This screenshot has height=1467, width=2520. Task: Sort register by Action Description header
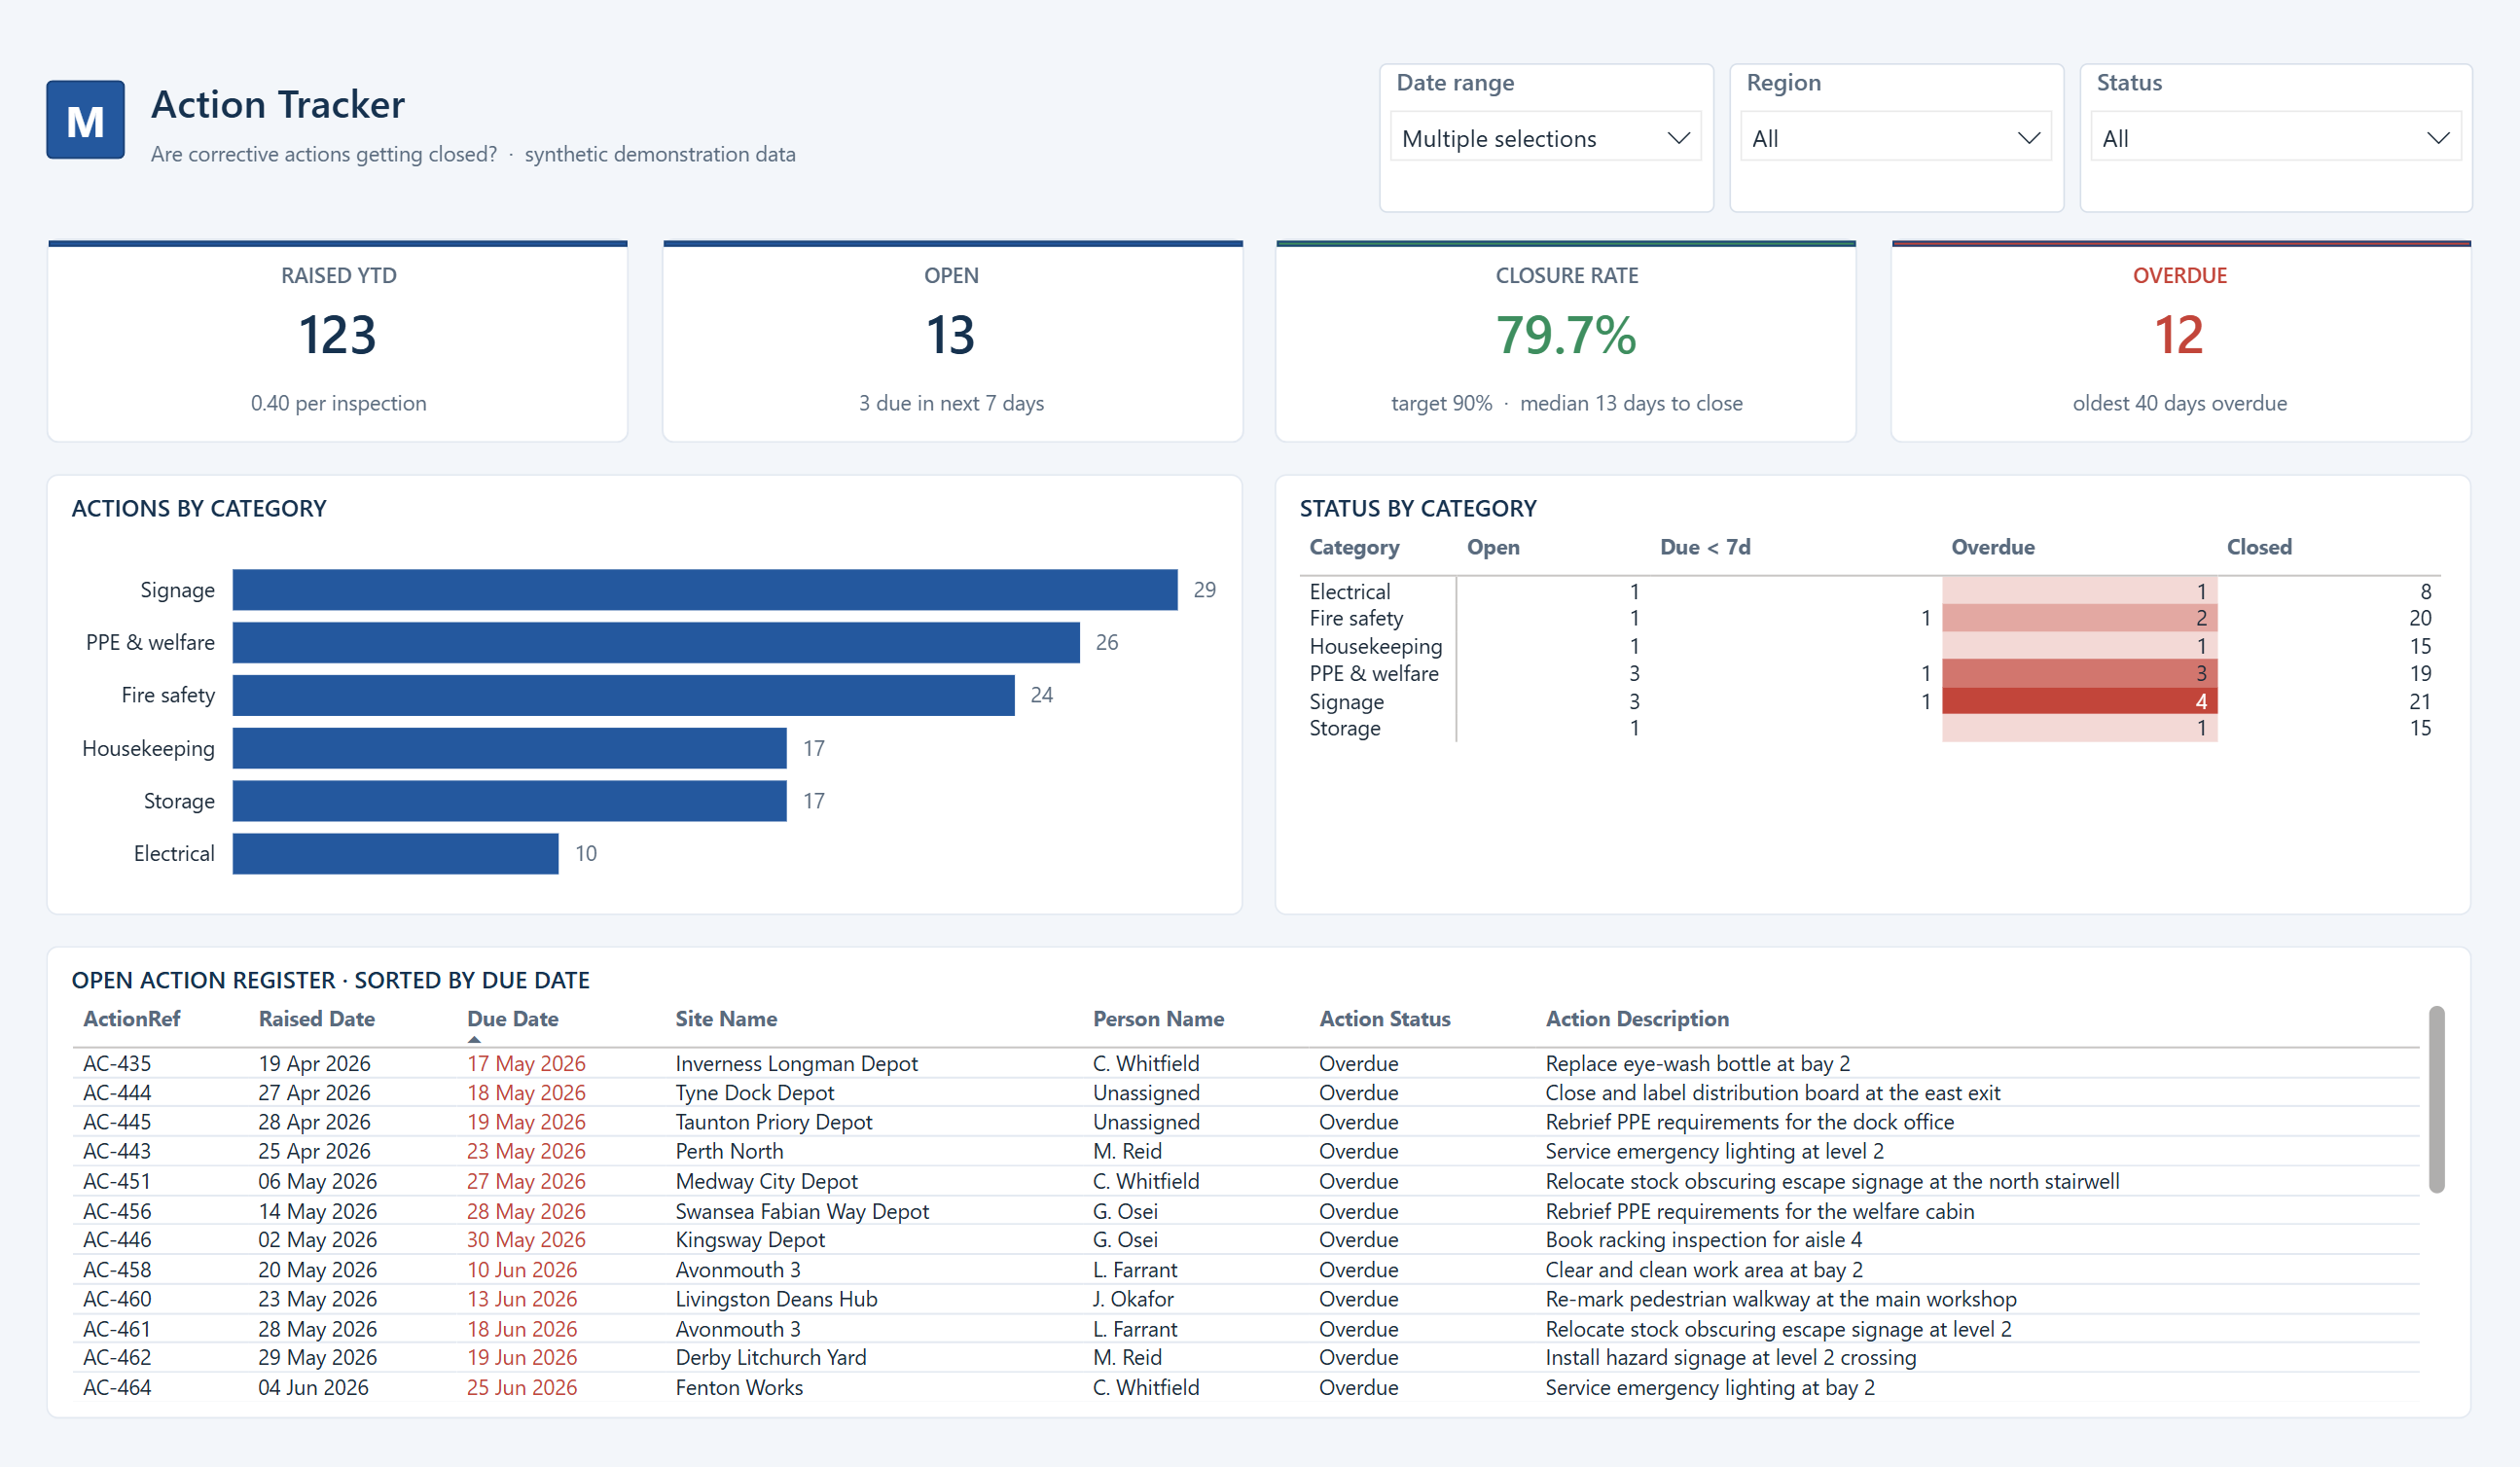tap(1637, 1019)
